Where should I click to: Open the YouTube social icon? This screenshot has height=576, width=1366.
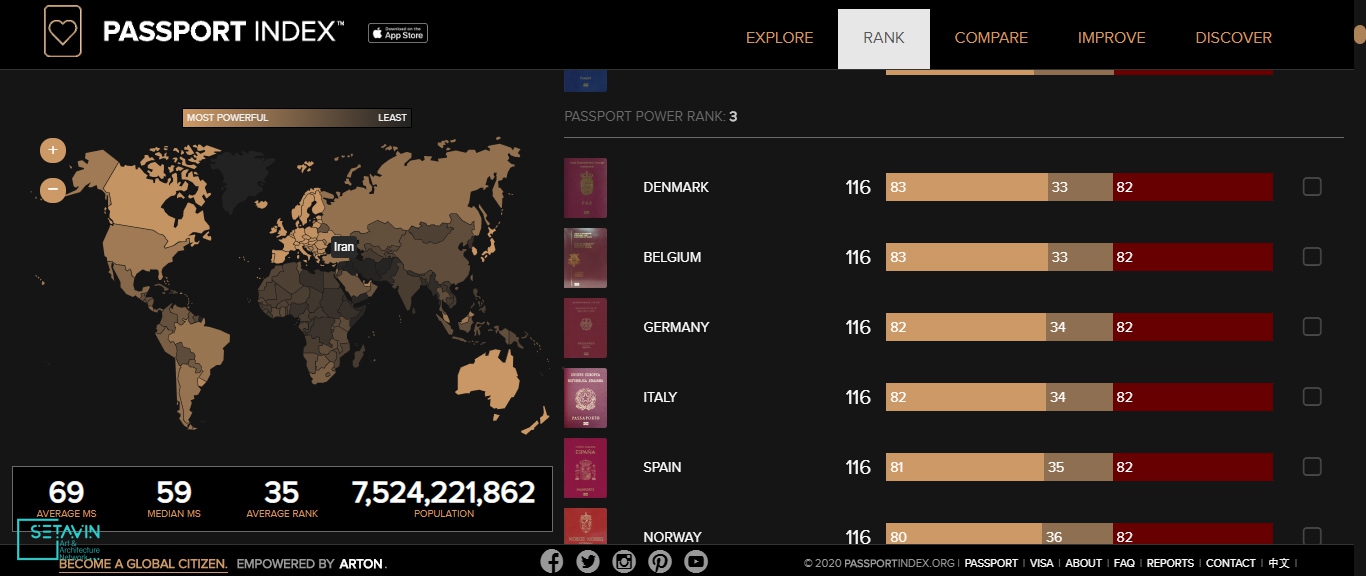696,561
